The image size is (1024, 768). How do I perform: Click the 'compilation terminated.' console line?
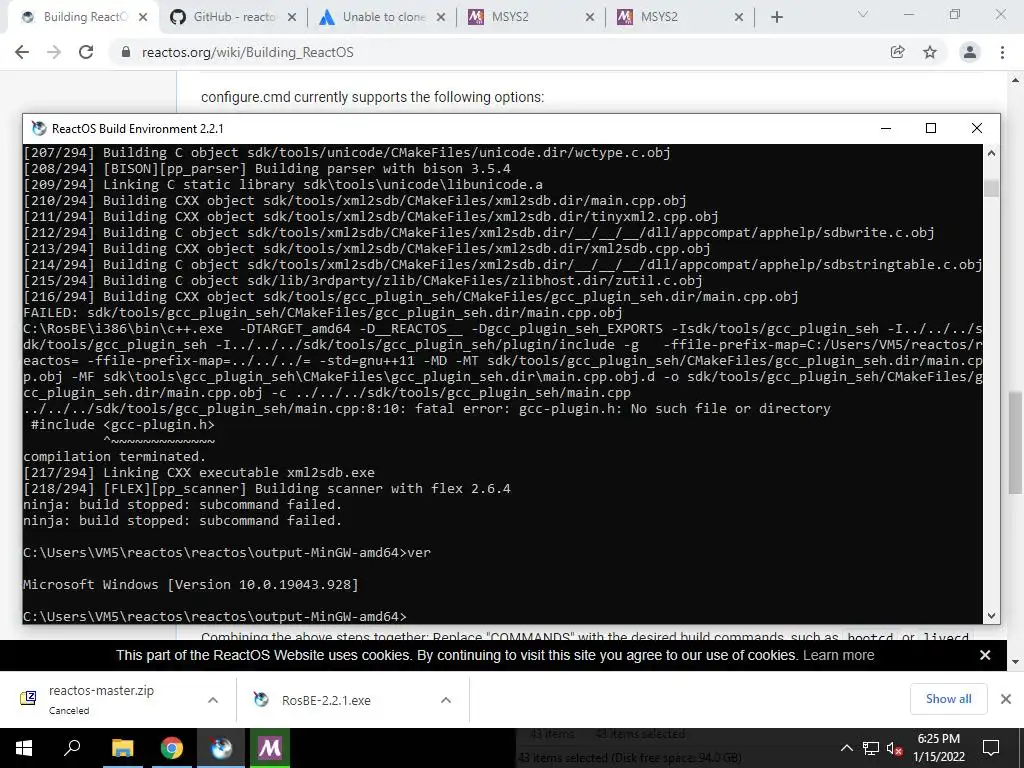pyautogui.click(x=114, y=456)
